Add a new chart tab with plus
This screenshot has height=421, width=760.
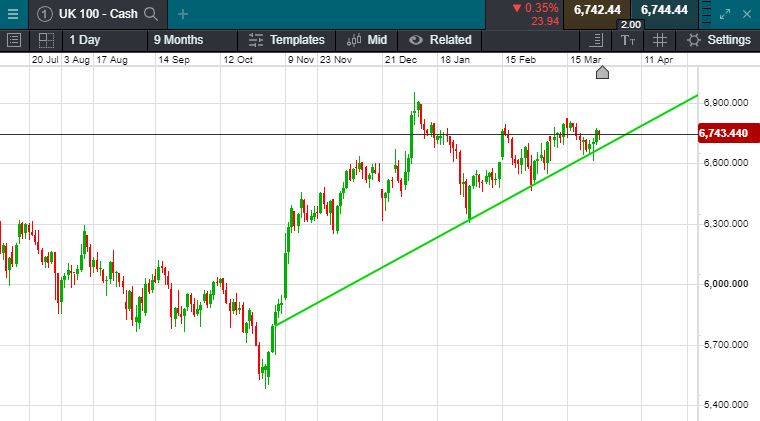[183, 14]
